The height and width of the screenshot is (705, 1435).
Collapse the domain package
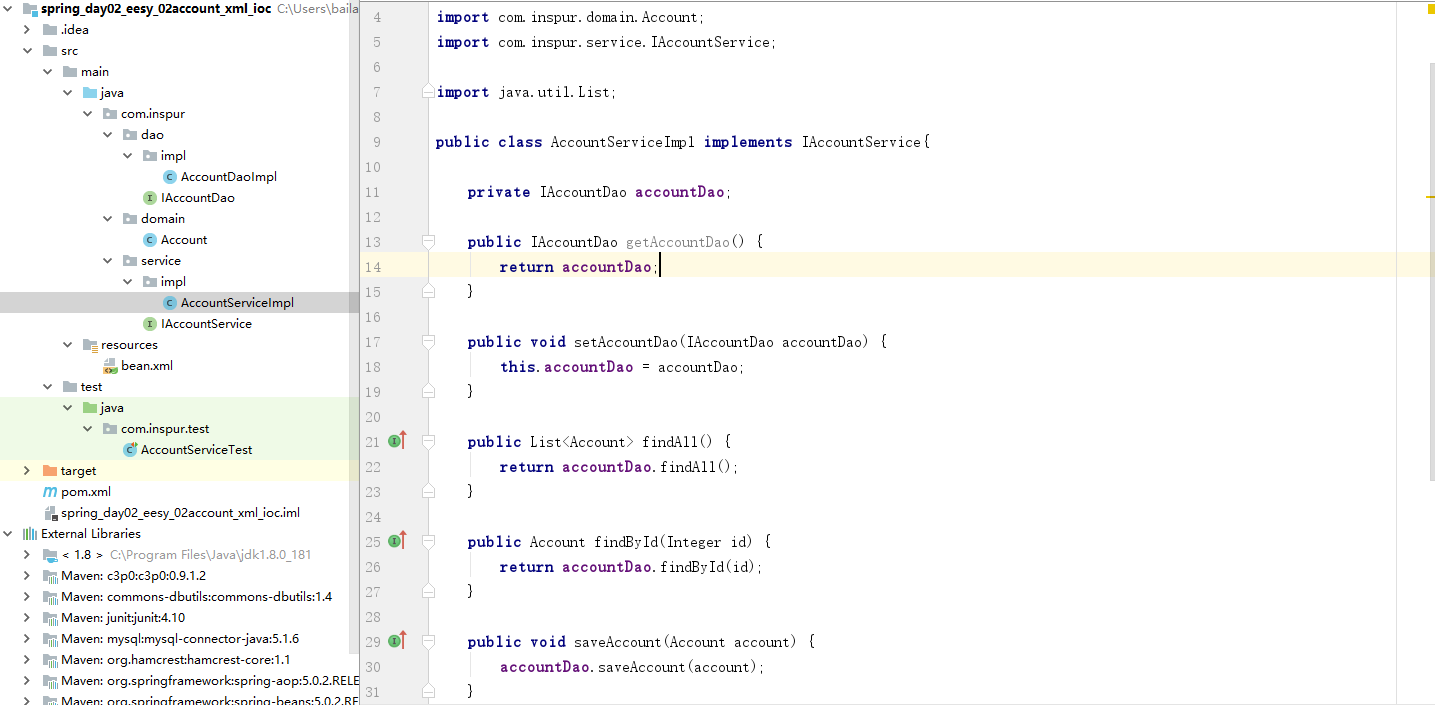(x=108, y=219)
